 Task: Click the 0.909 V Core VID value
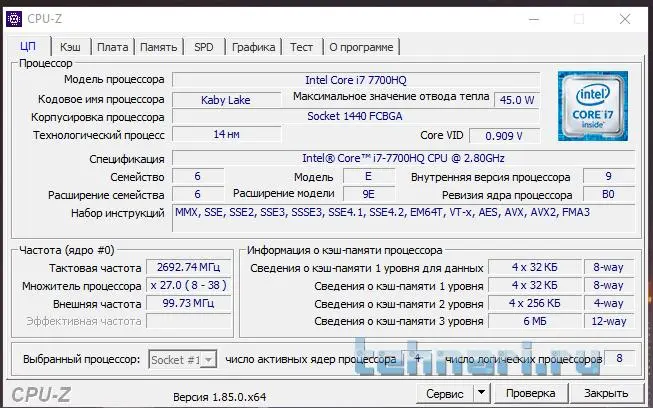tap(504, 136)
